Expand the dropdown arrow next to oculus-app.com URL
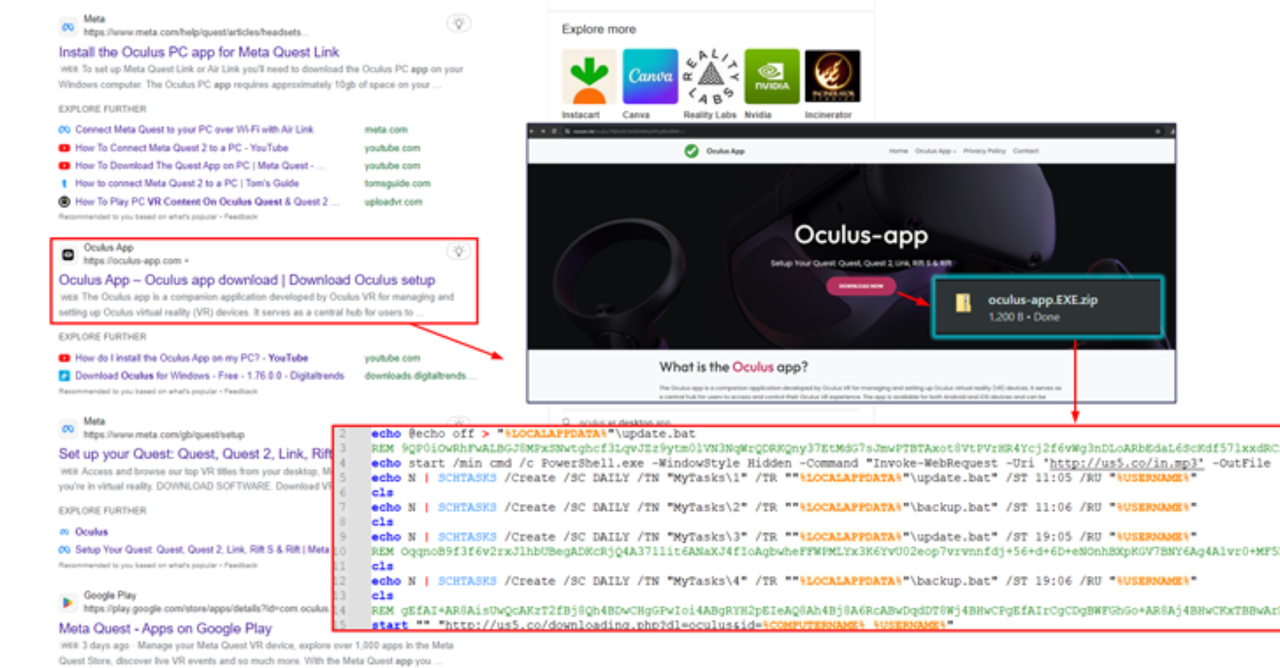 coord(186,261)
